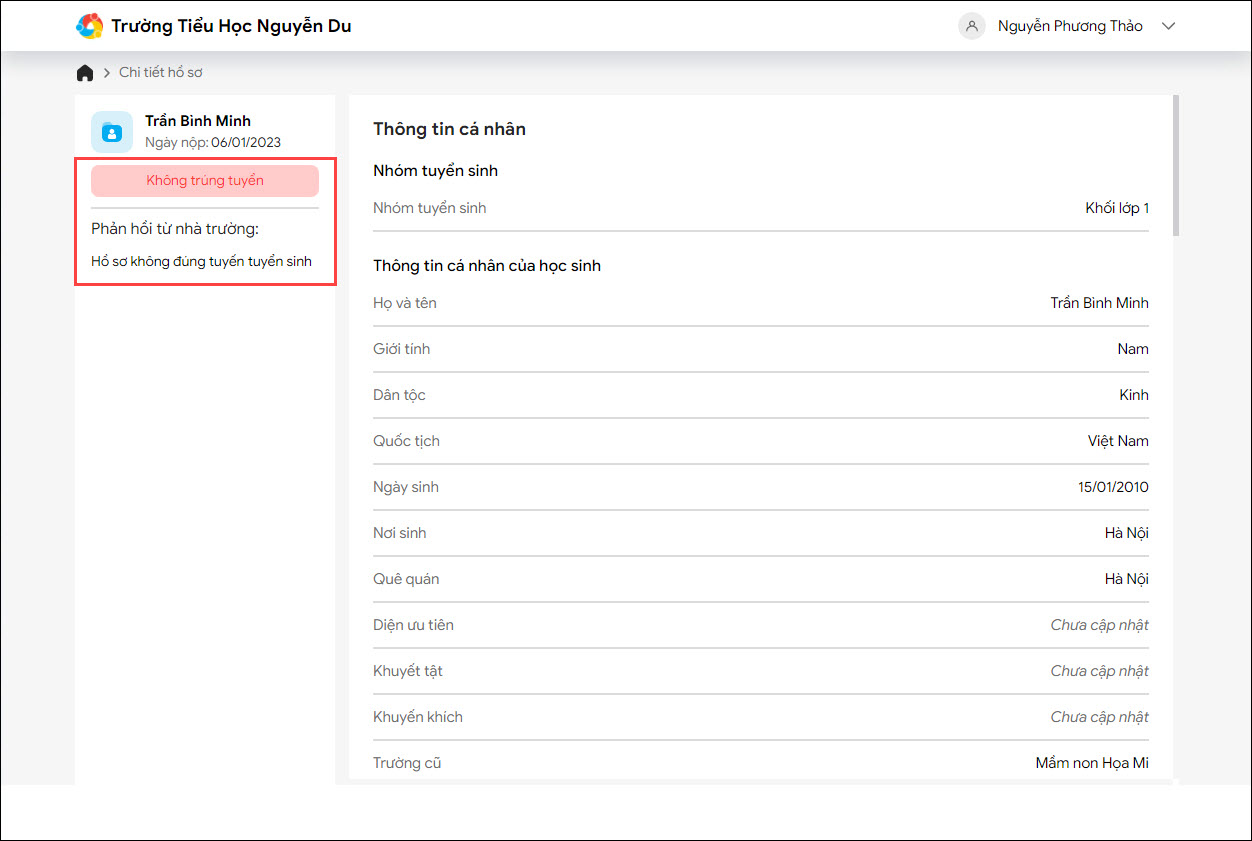Screen dimensions: 1252x841
Task: Click the school feedback message text
Action: 201,262
